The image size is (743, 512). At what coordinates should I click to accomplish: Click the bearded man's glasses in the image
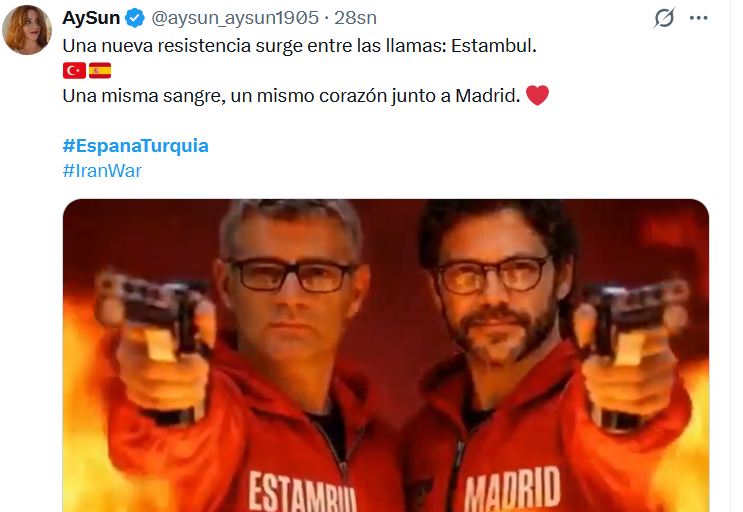coord(493,275)
